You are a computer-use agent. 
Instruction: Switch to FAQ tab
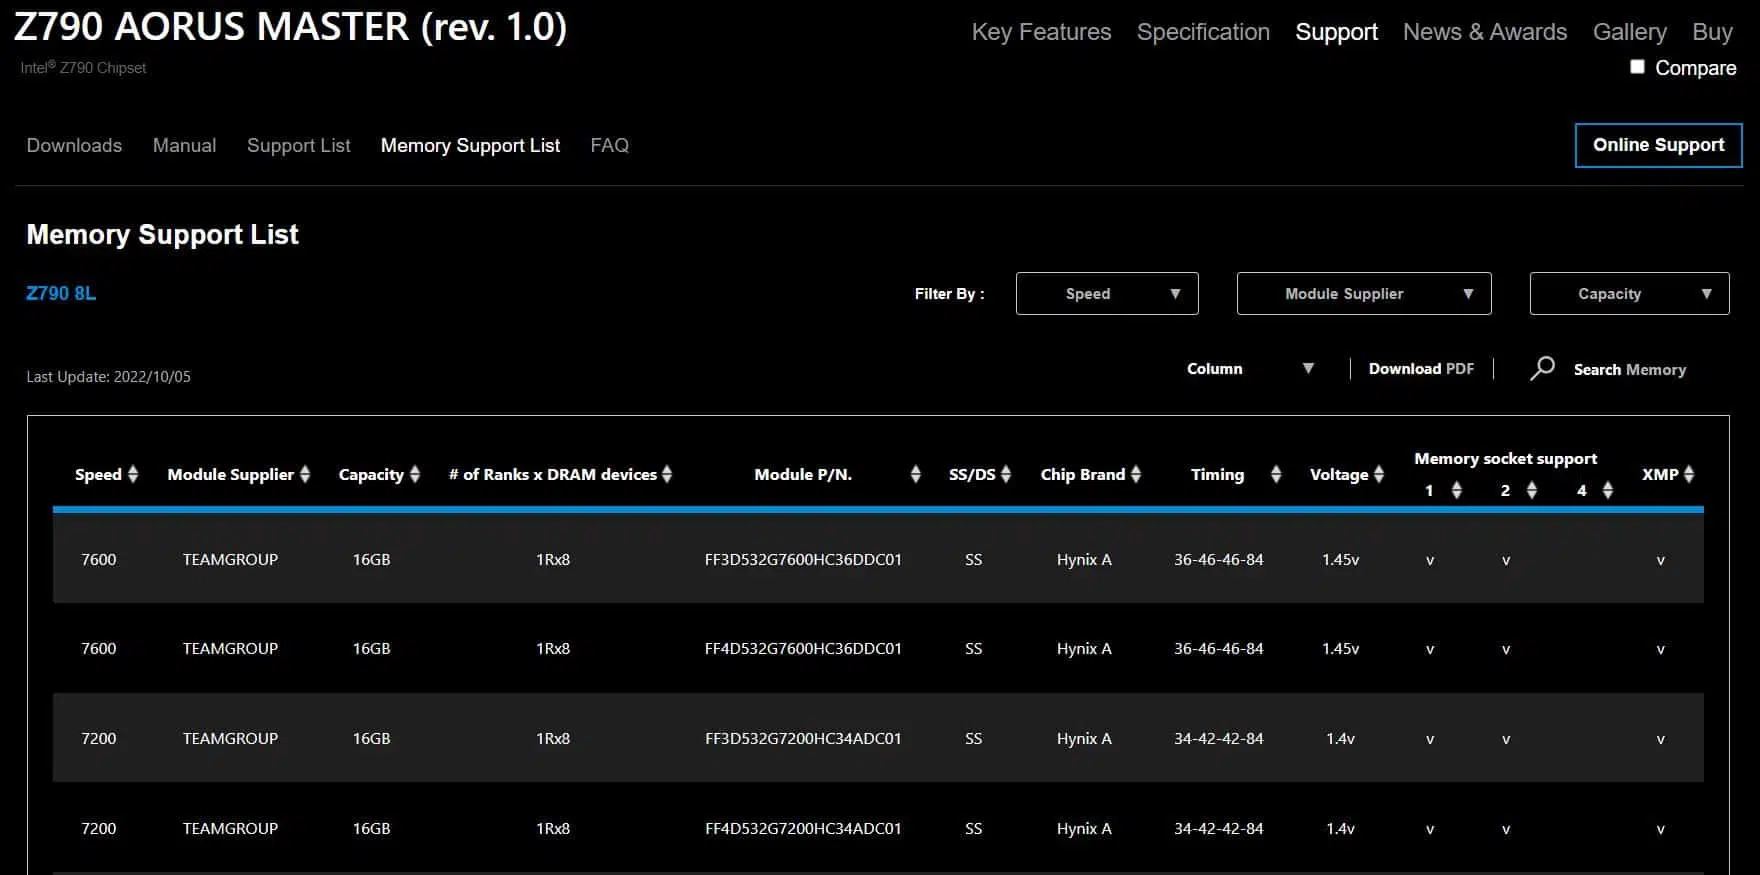click(609, 145)
